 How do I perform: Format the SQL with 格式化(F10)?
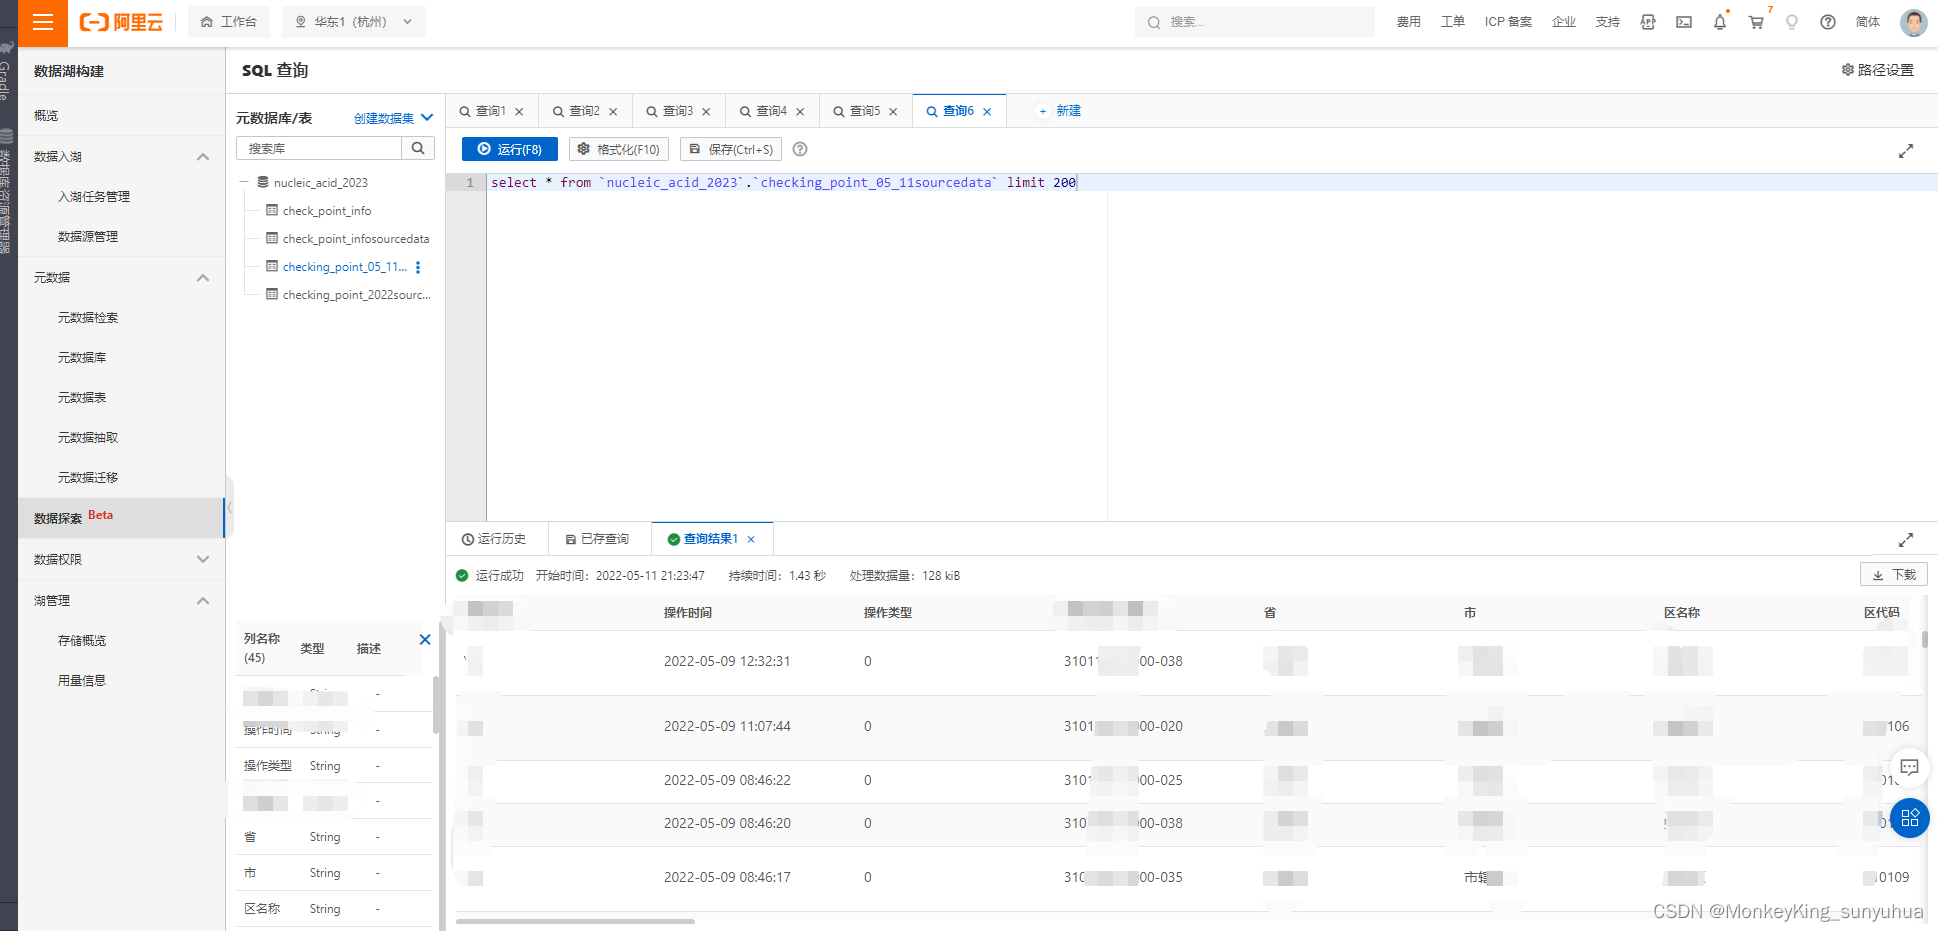[619, 149]
